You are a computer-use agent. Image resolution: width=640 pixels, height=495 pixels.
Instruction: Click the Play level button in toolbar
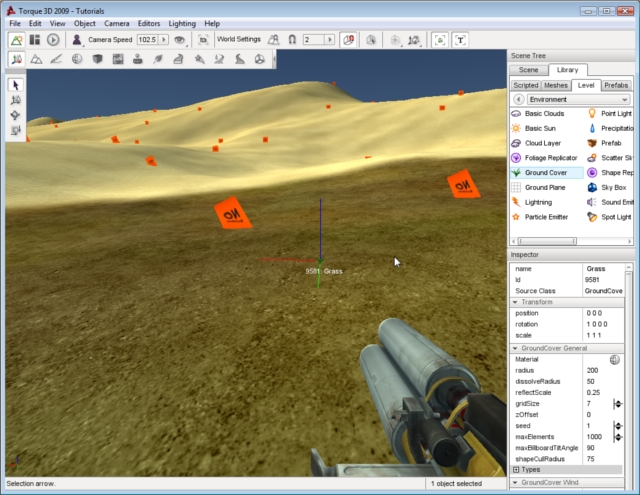pyautogui.click(x=53, y=40)
